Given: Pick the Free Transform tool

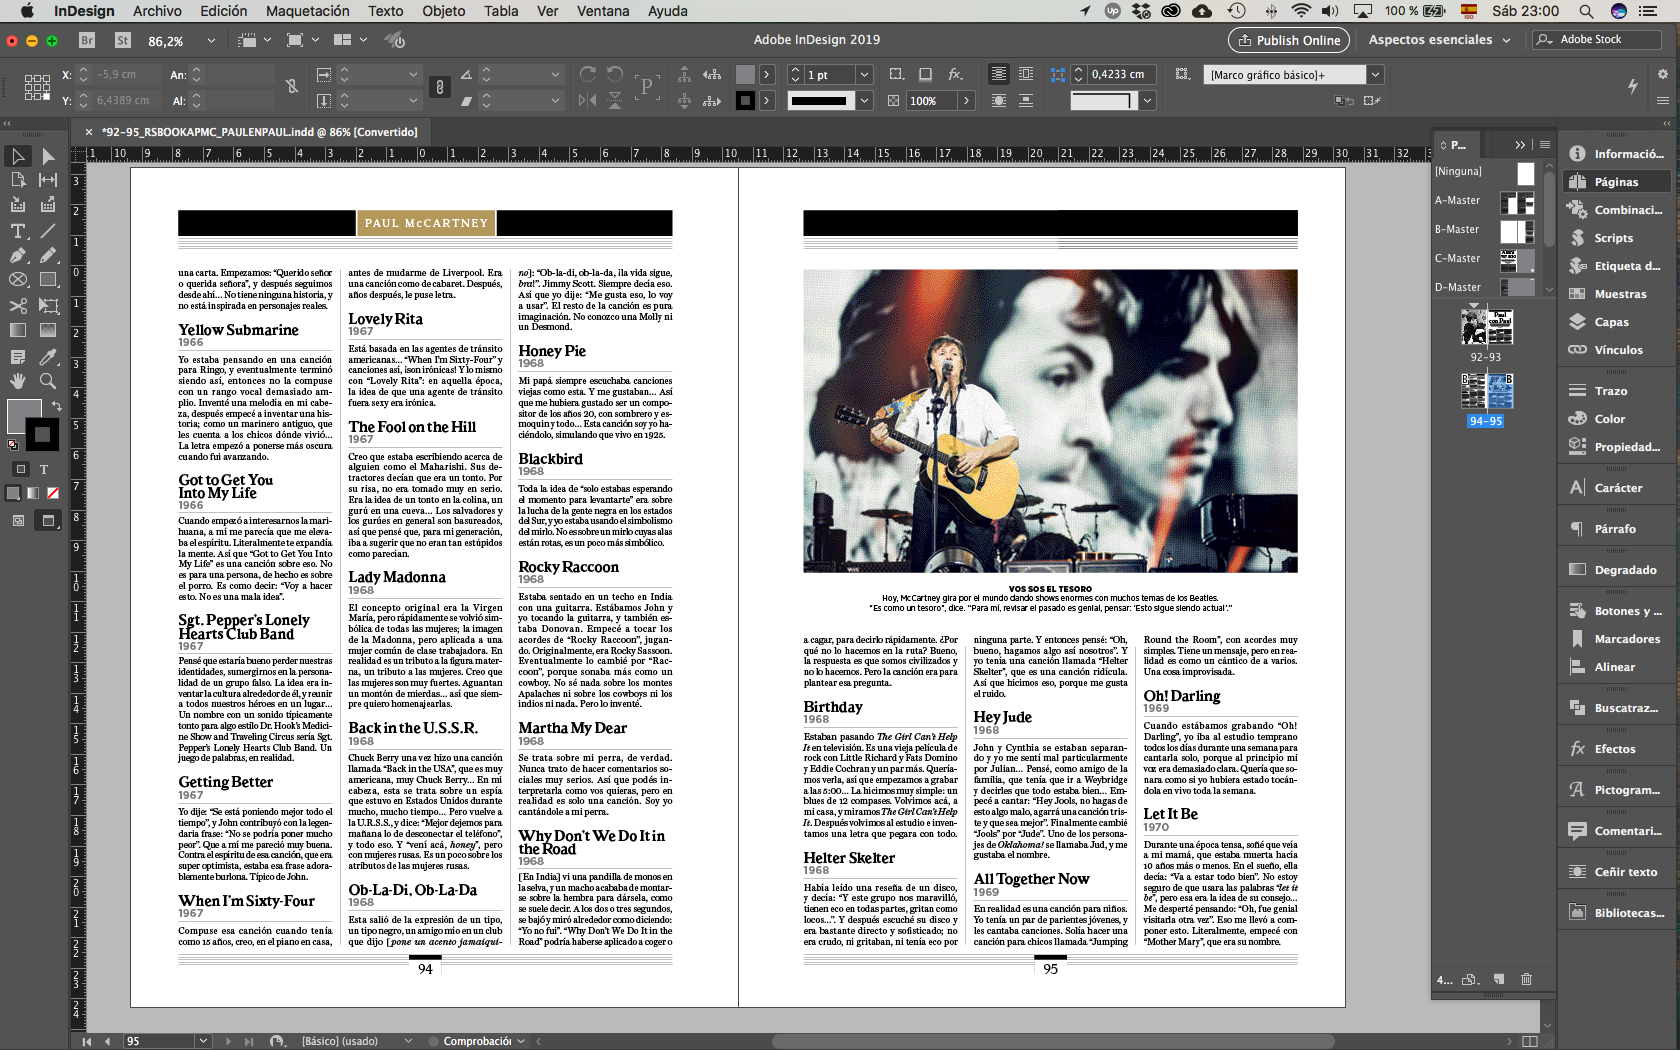Looking at the screenshot, I should tap(48, 305).
